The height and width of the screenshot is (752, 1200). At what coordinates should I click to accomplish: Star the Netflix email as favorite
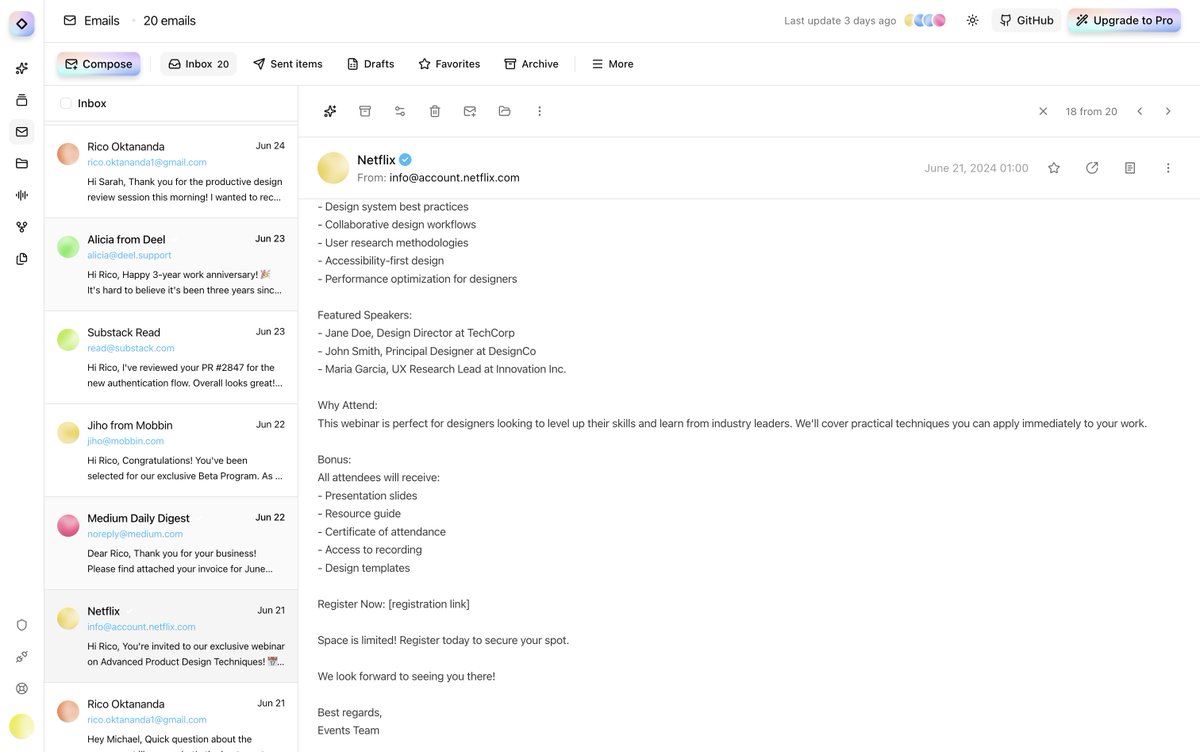(x=1054, y=168)
